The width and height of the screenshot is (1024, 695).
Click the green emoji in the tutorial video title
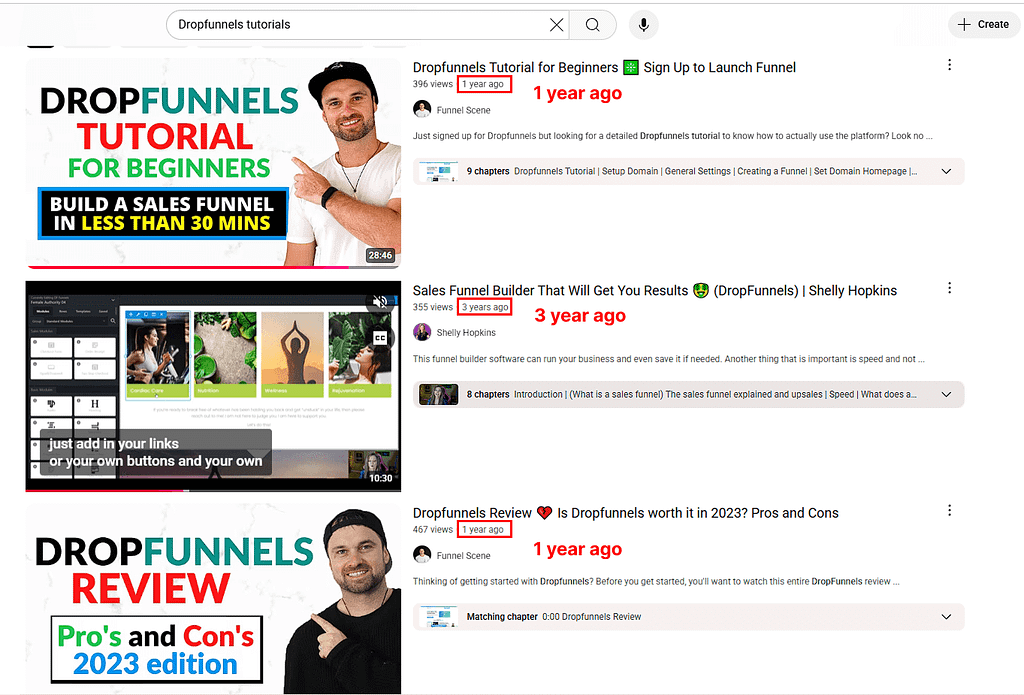[631, 67]
